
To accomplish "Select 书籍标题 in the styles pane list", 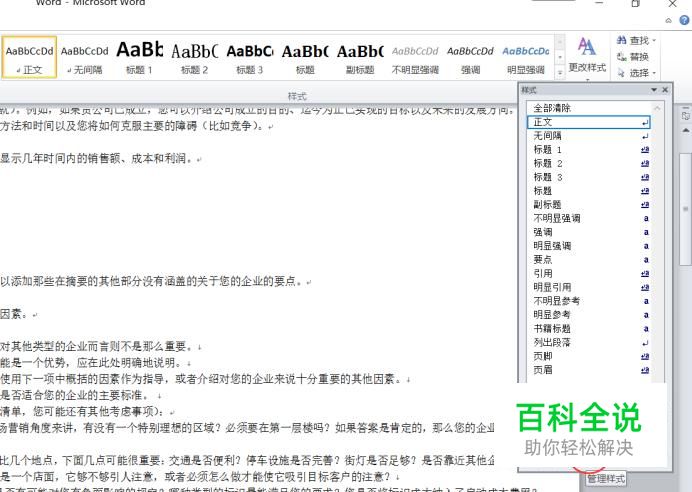I will 589,329.
